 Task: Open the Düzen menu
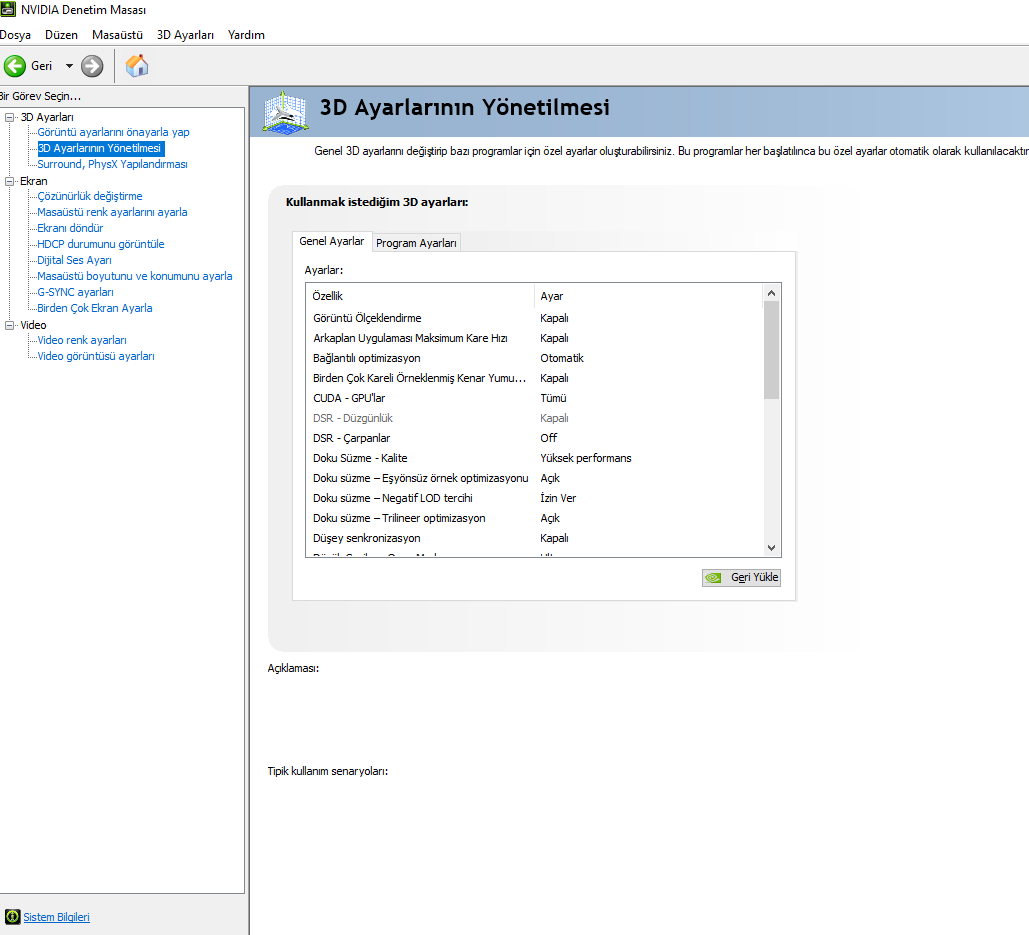point(61,35)
